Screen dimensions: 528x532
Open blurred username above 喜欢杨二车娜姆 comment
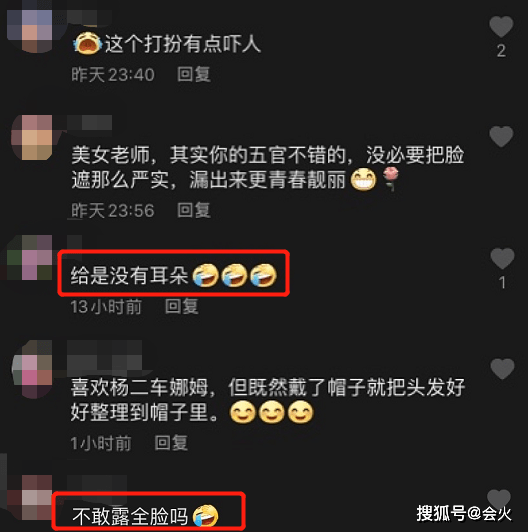click(105, 357)
